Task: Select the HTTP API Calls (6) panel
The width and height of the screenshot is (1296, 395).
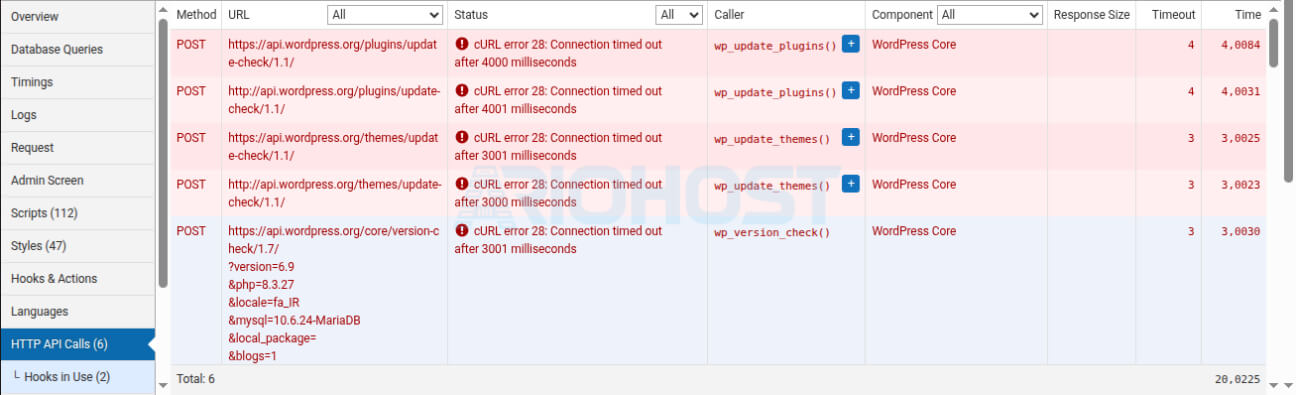Action: pos(78,344)
